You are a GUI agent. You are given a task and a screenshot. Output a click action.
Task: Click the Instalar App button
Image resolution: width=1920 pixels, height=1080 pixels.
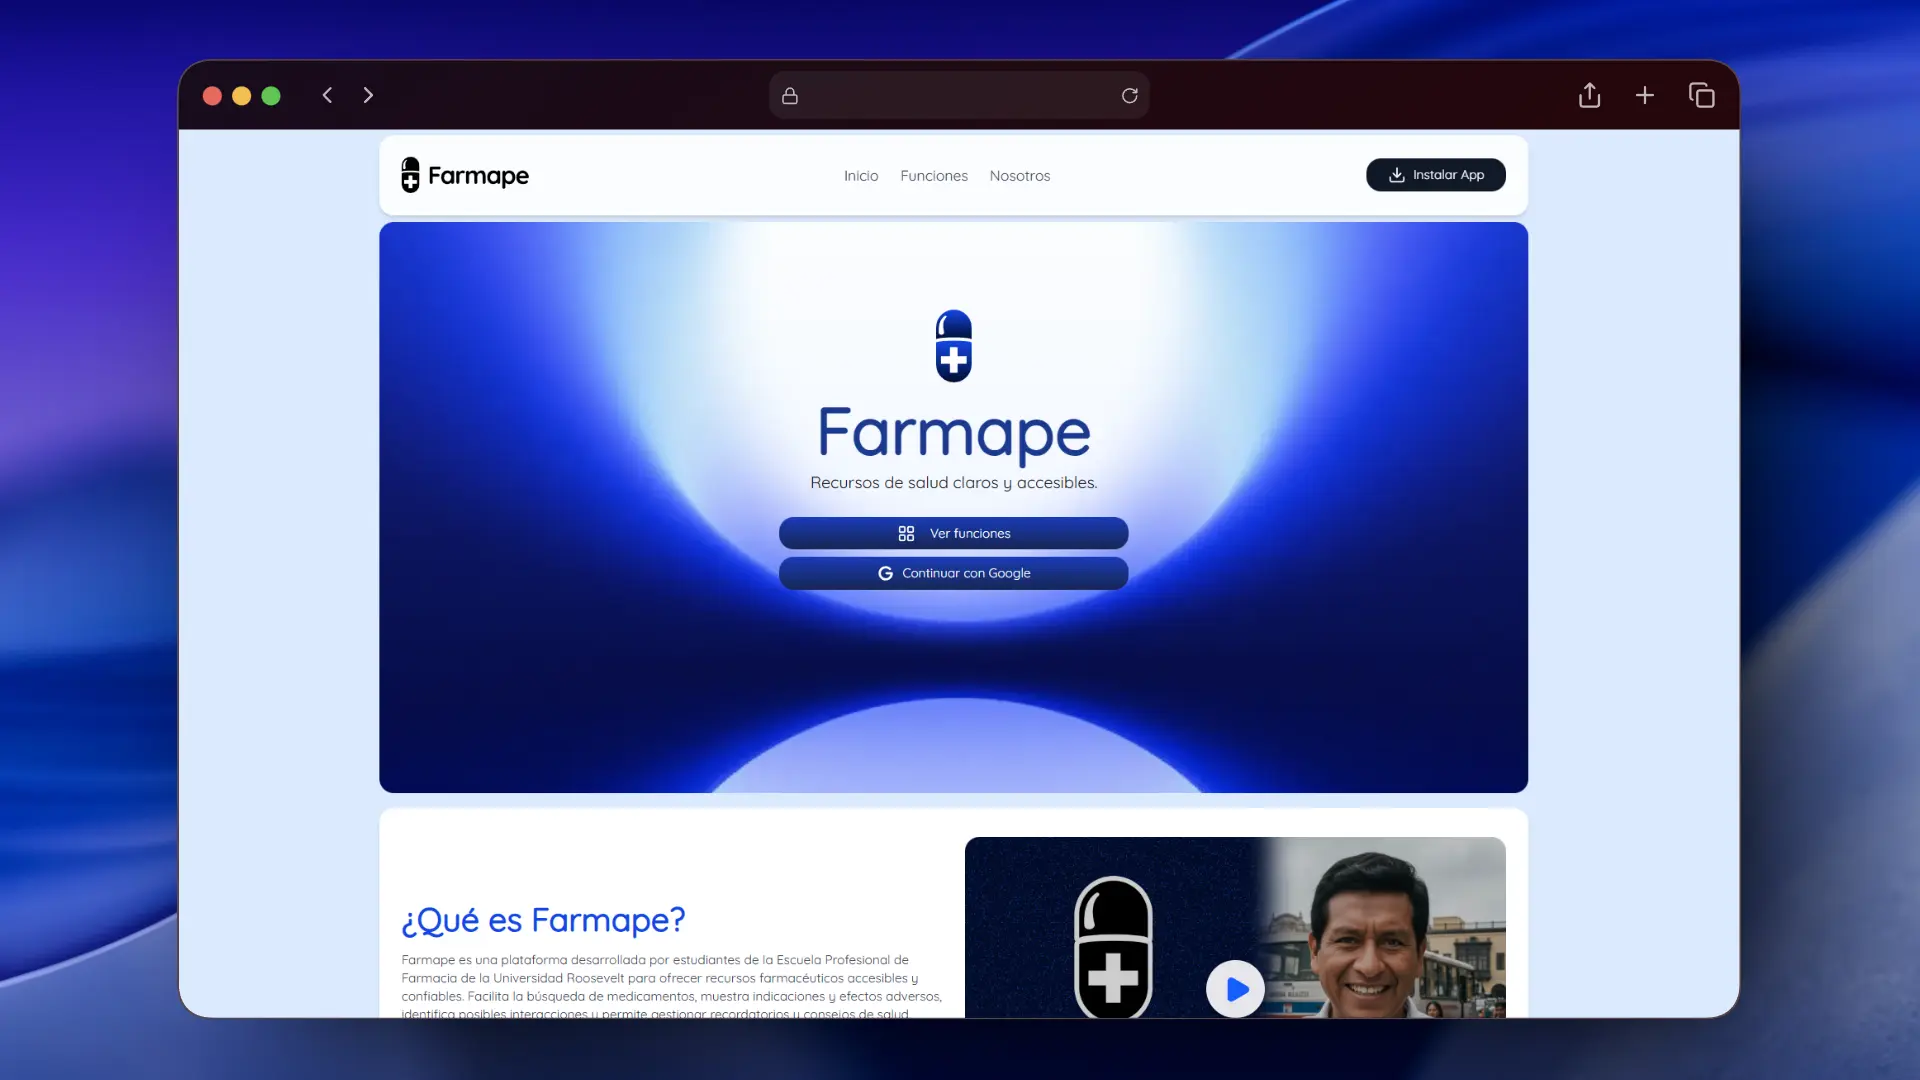(1435, 174)
